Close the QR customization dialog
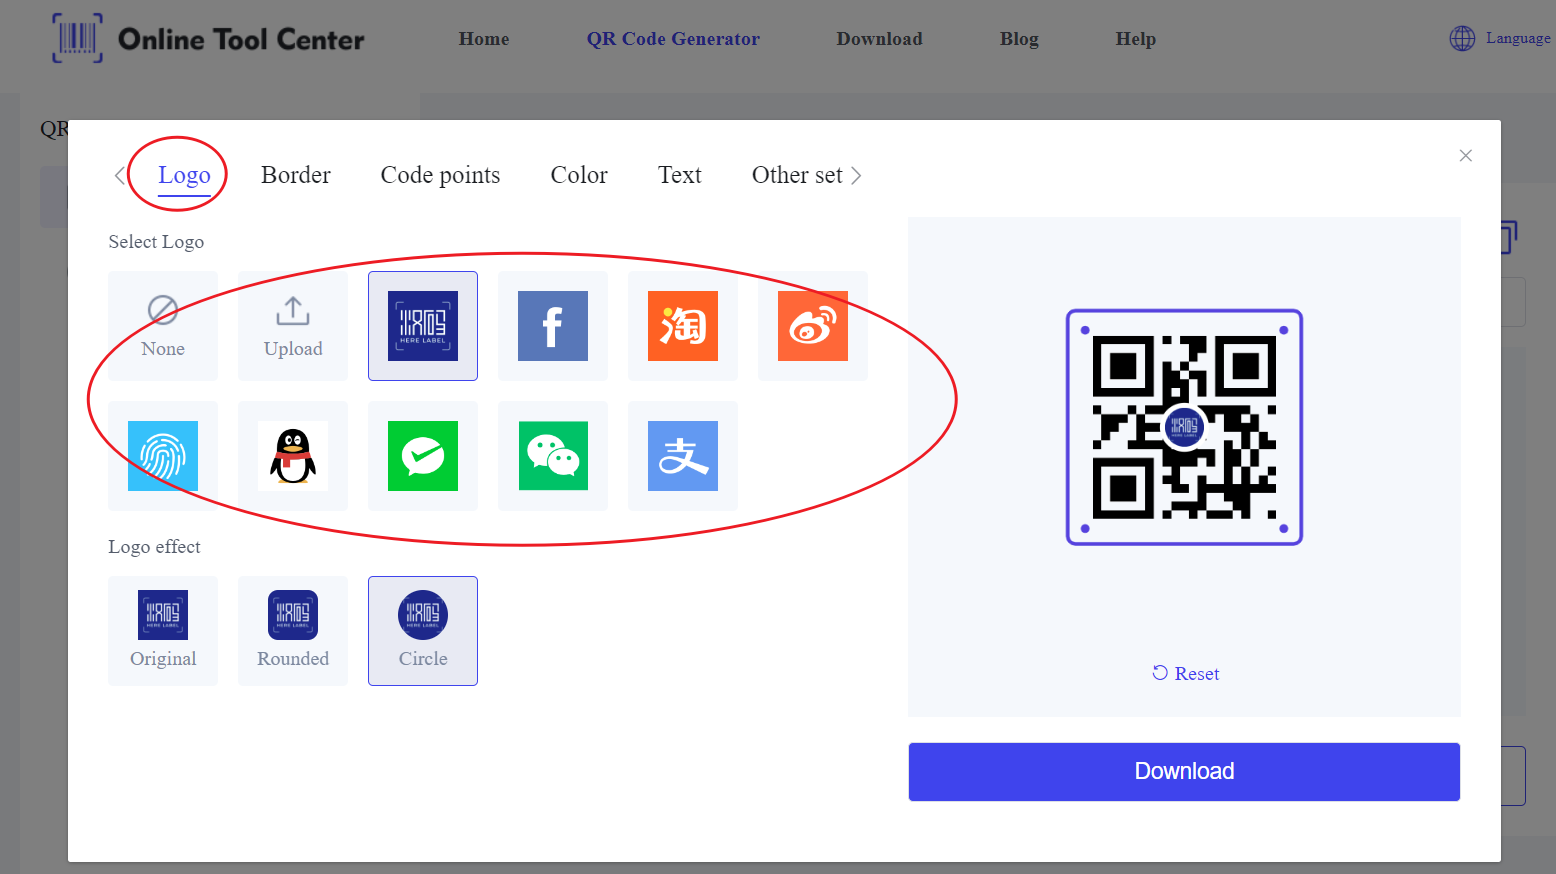This screenshot has height=874, width=1556. [x=1466, y=155]
